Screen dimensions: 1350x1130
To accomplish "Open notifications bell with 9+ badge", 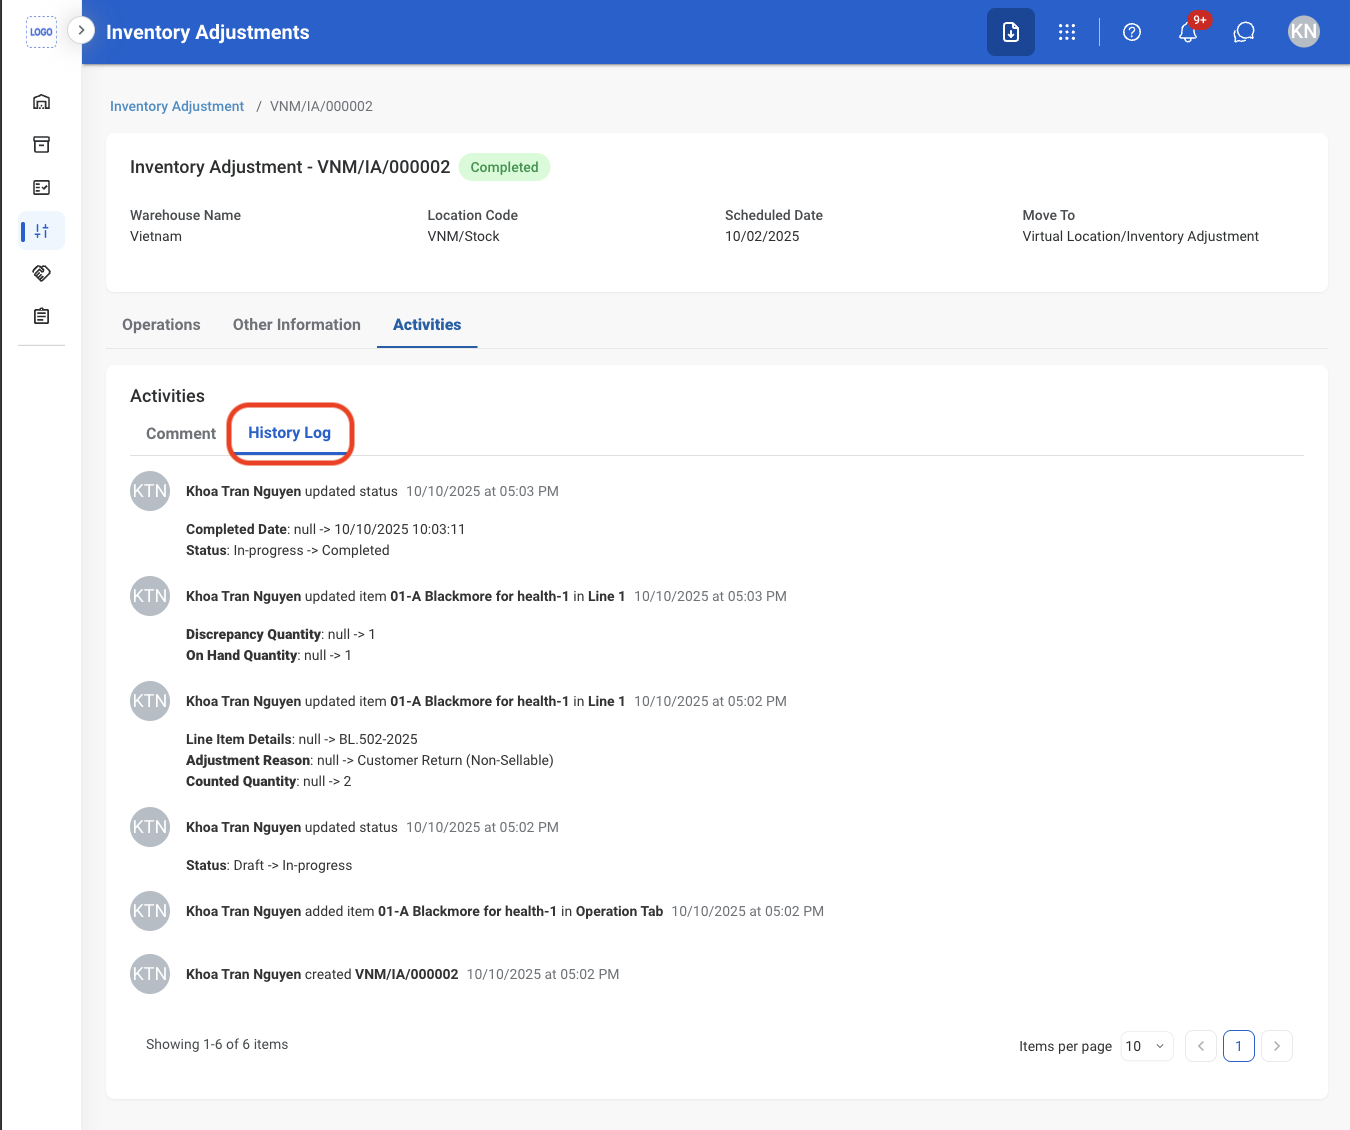I will click(1188, 32).
